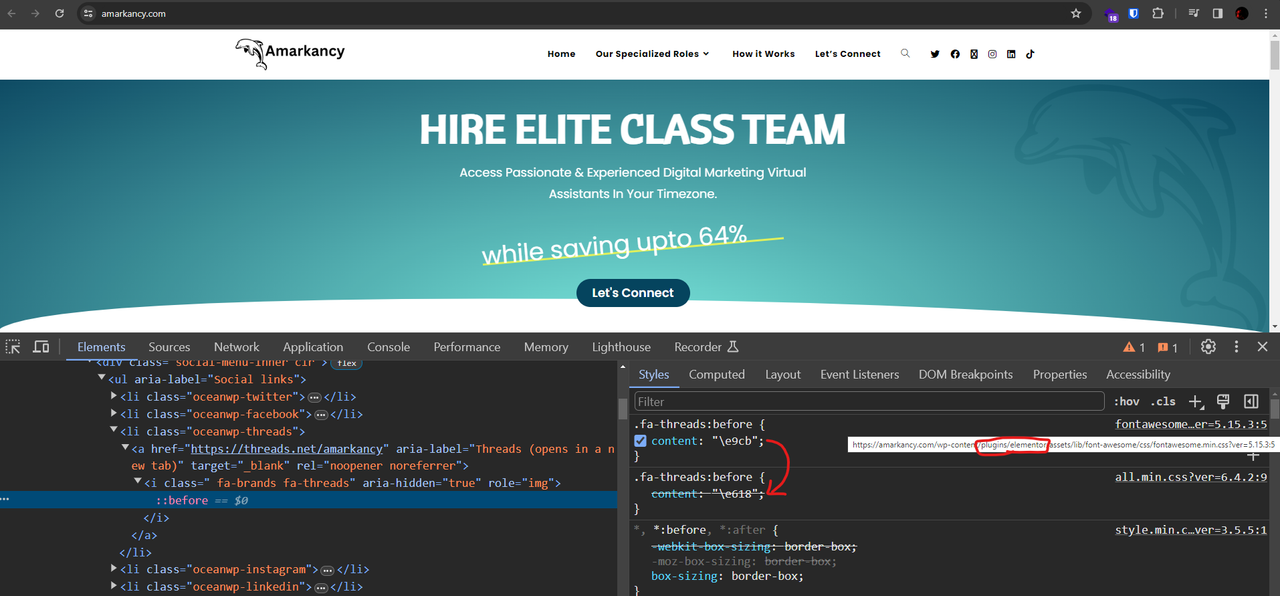Click the new style rule plus icon

[1195, 401]
